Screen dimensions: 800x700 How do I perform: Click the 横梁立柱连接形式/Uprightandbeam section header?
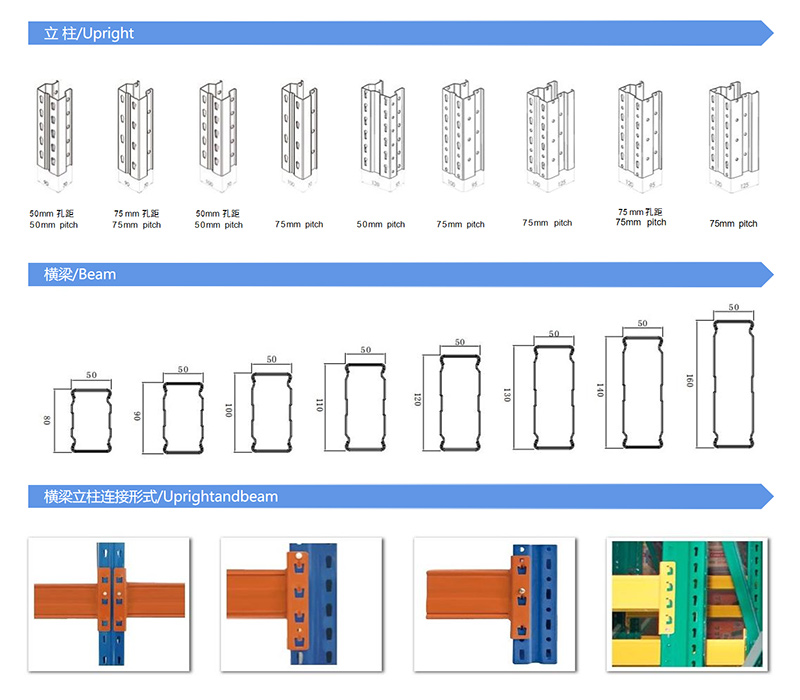[x=401, y=496]
